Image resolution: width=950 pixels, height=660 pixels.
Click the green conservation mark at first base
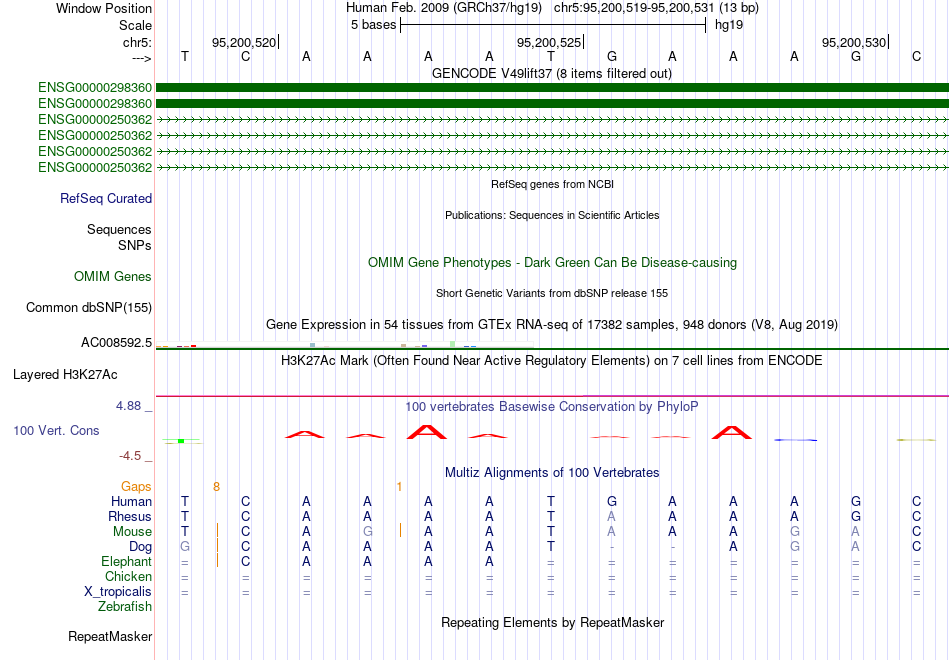pyautogui.click(x=181, y=441)
